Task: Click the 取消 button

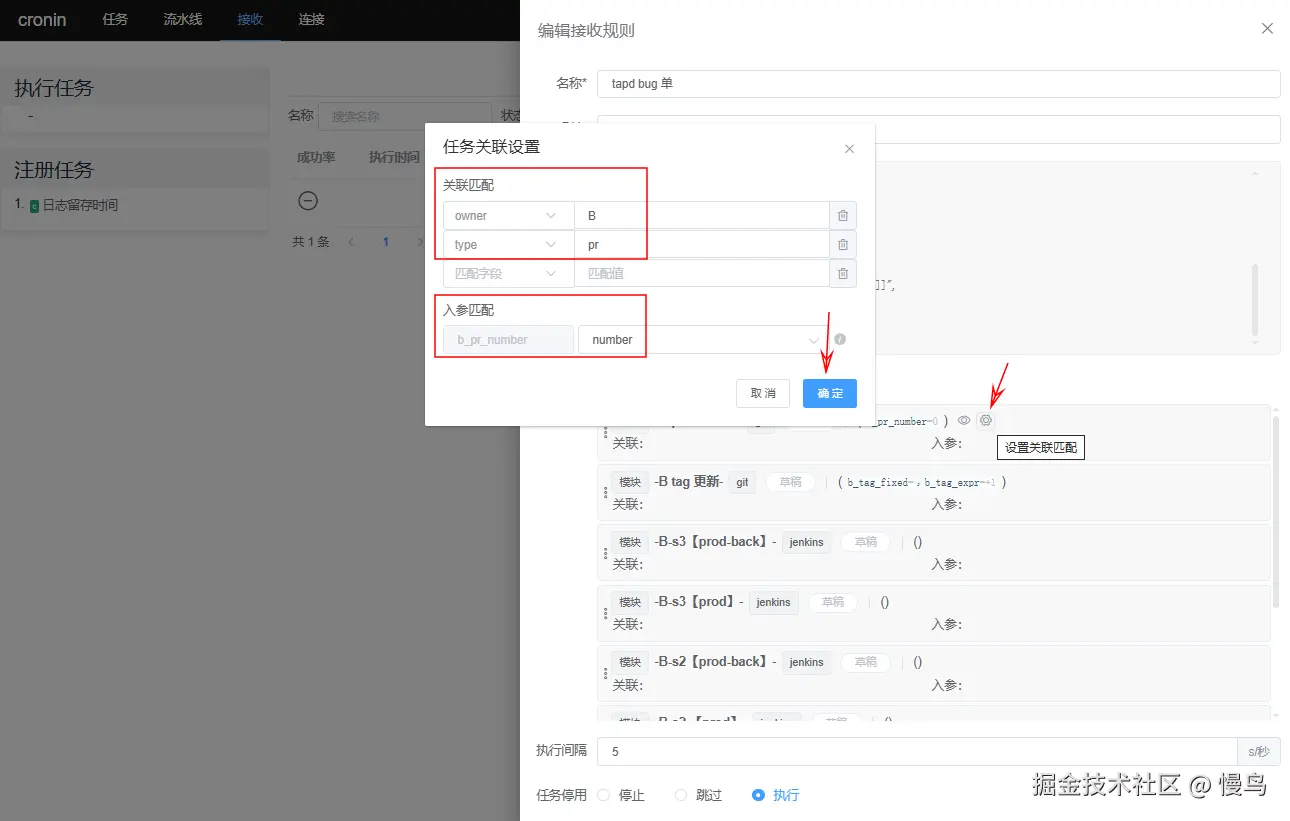Action: pos(763,393)
